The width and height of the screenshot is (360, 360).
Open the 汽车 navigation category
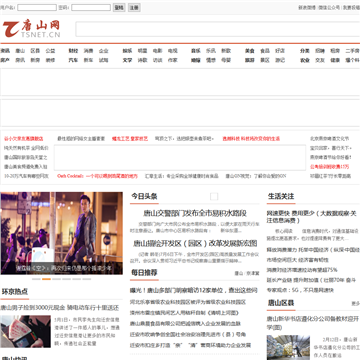point(73,60)
